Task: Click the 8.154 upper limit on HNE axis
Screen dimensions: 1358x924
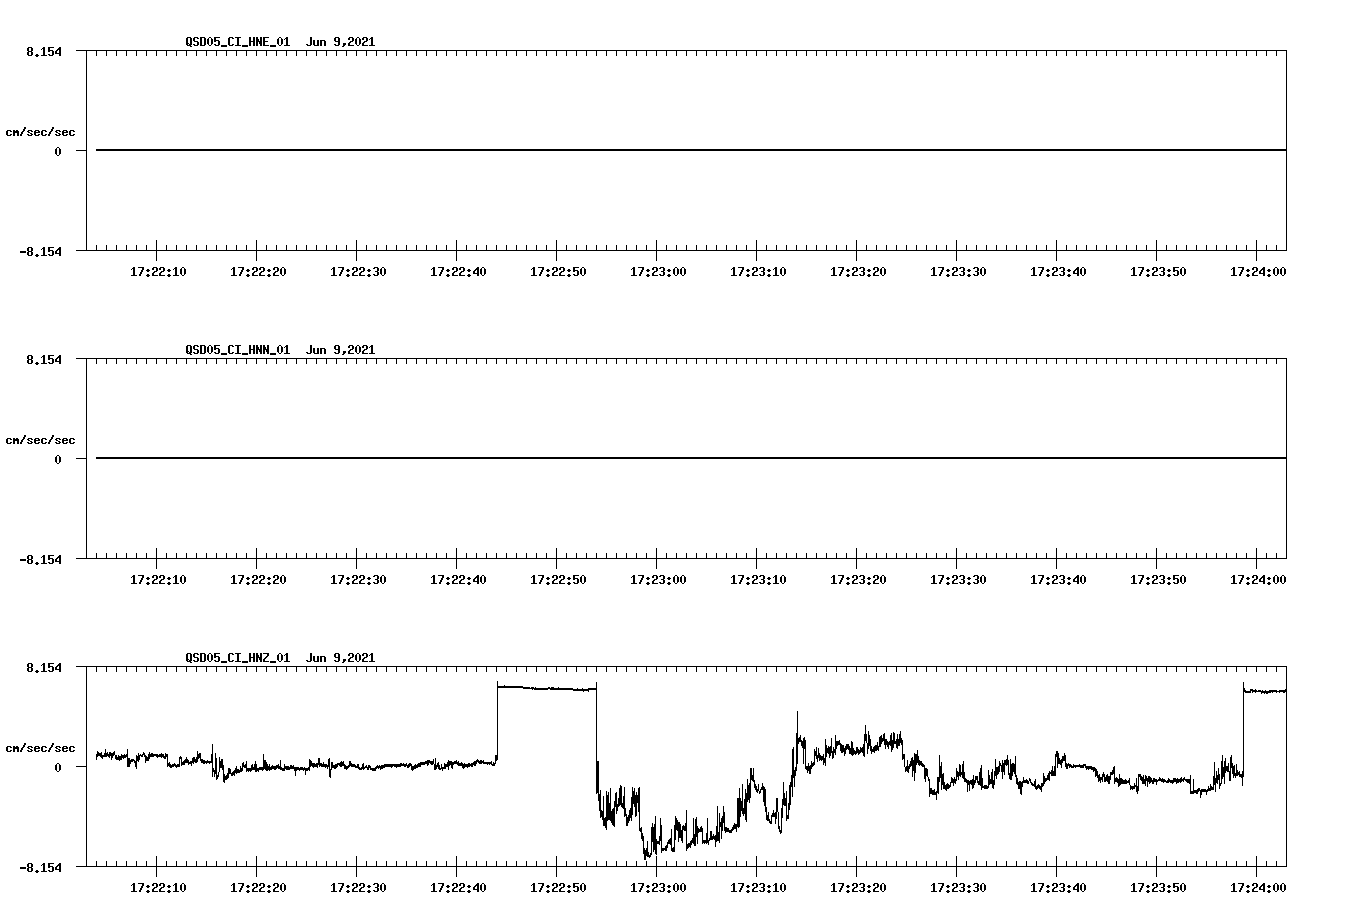Action: (x=44, y=51)
